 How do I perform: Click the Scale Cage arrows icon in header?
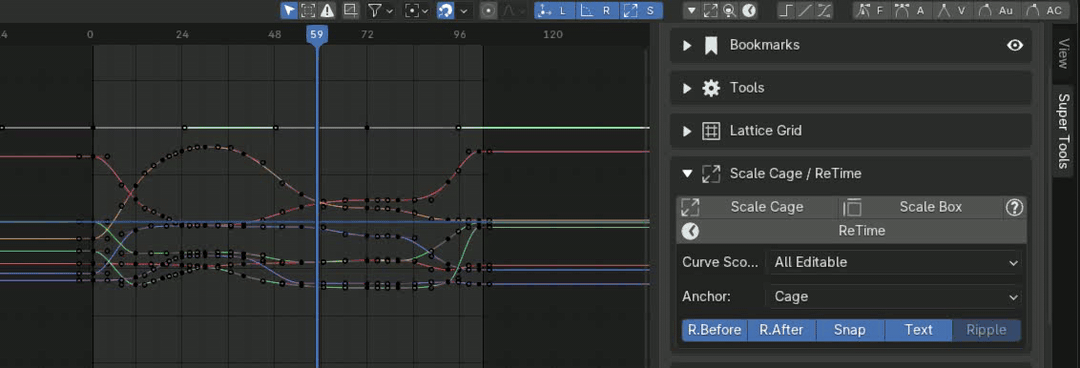coord(711,10)
